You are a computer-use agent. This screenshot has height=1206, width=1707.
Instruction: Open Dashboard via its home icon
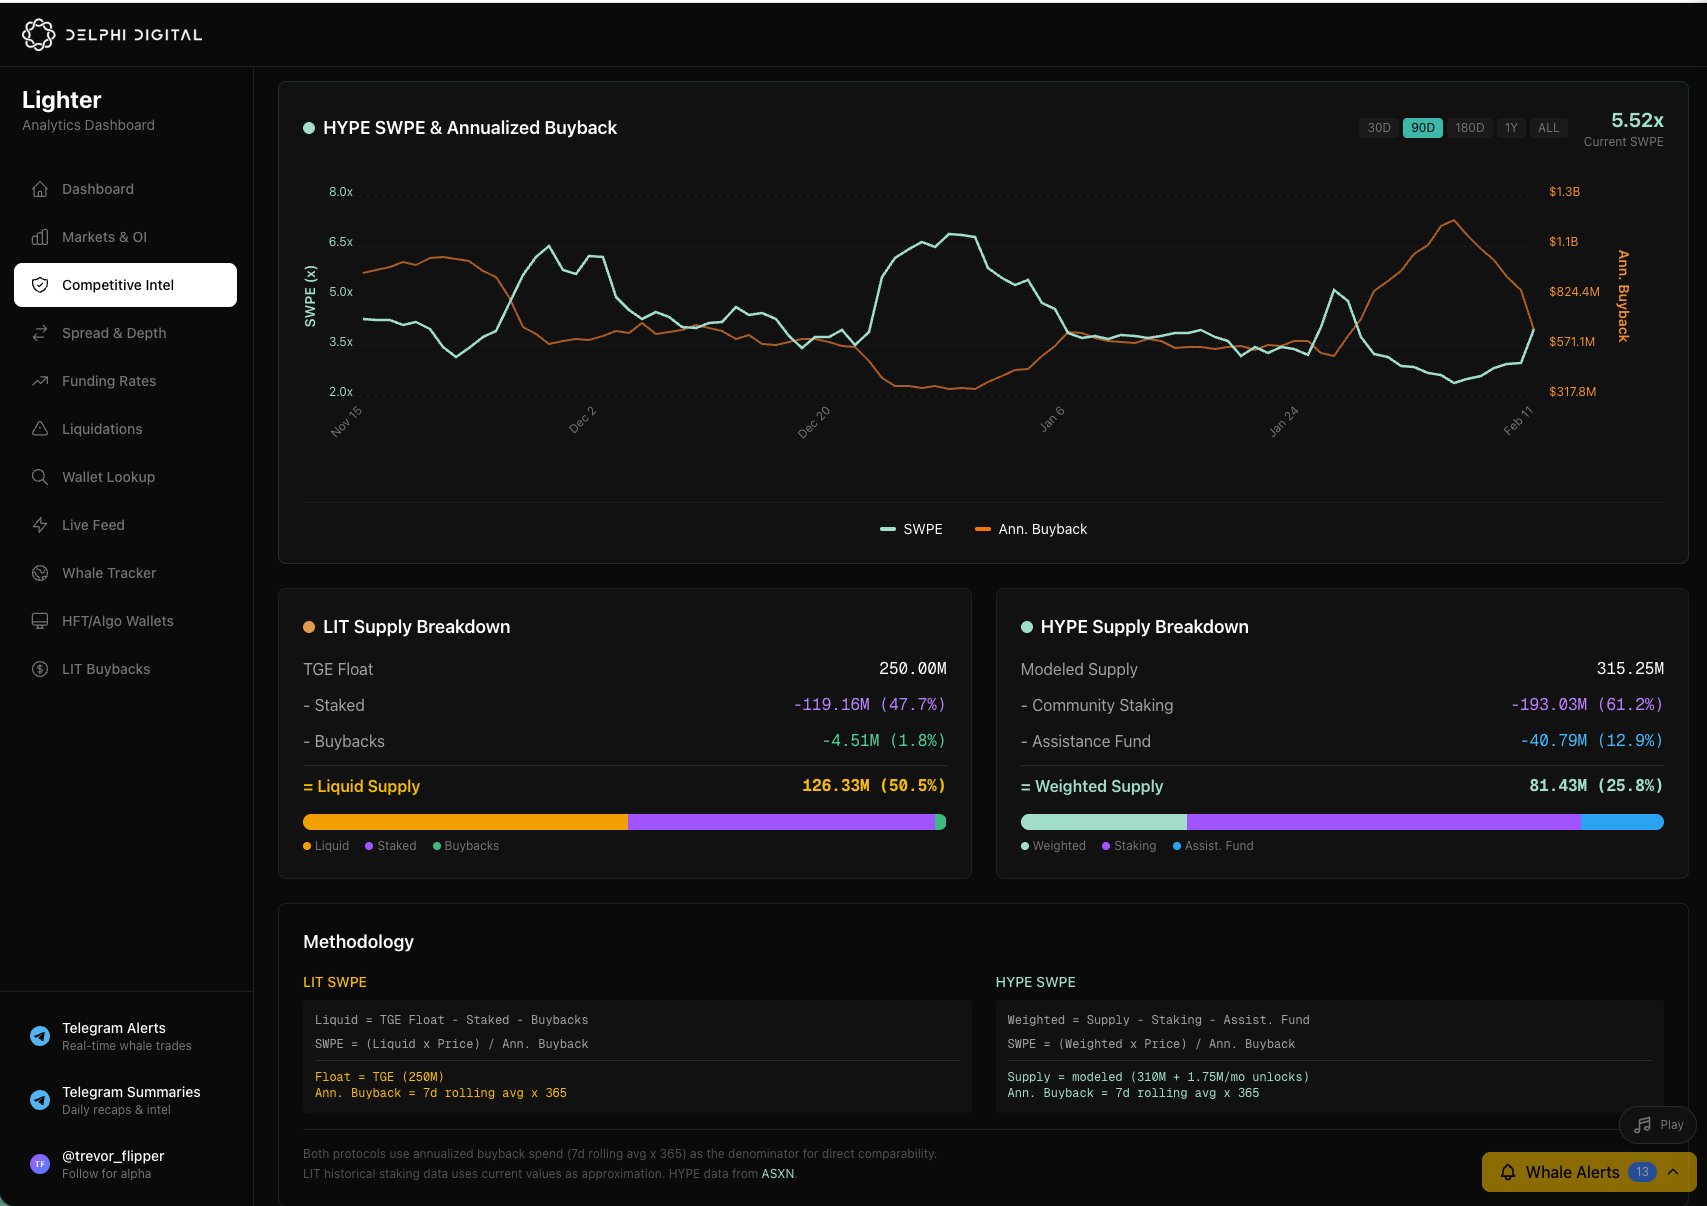click(x=40, y=189)
